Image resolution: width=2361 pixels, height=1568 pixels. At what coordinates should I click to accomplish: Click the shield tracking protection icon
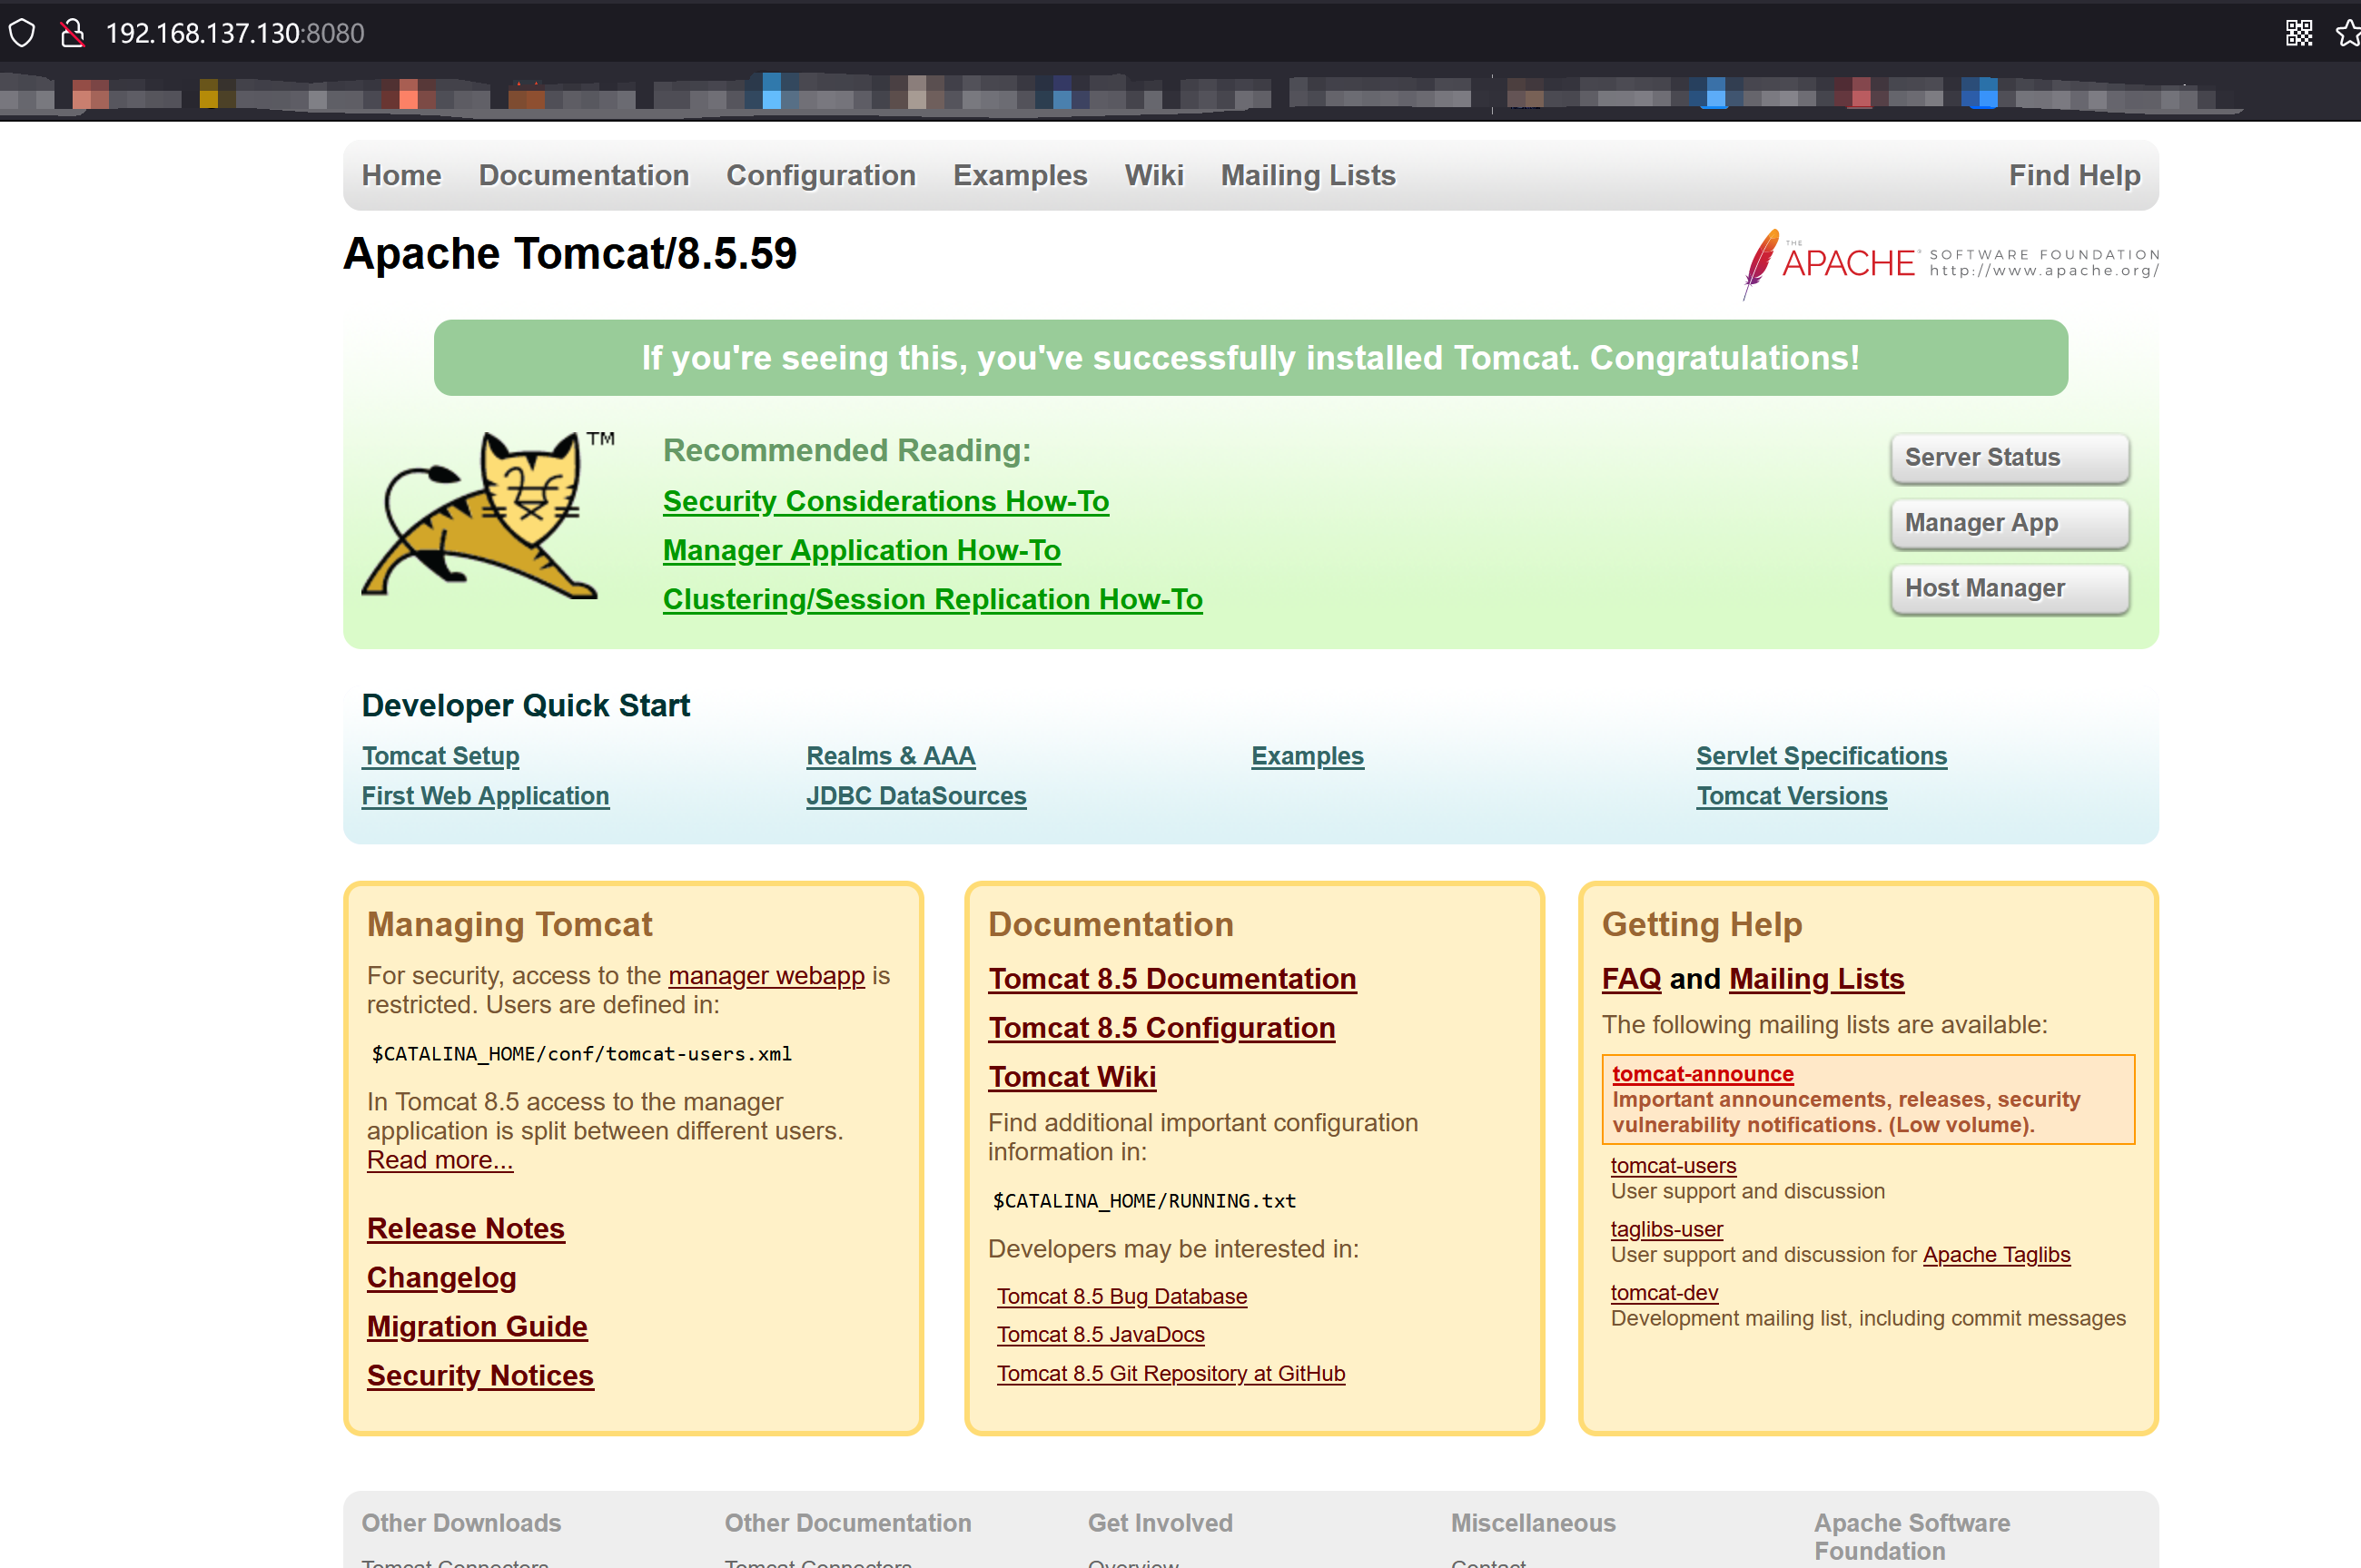click(x=22, y=33)
